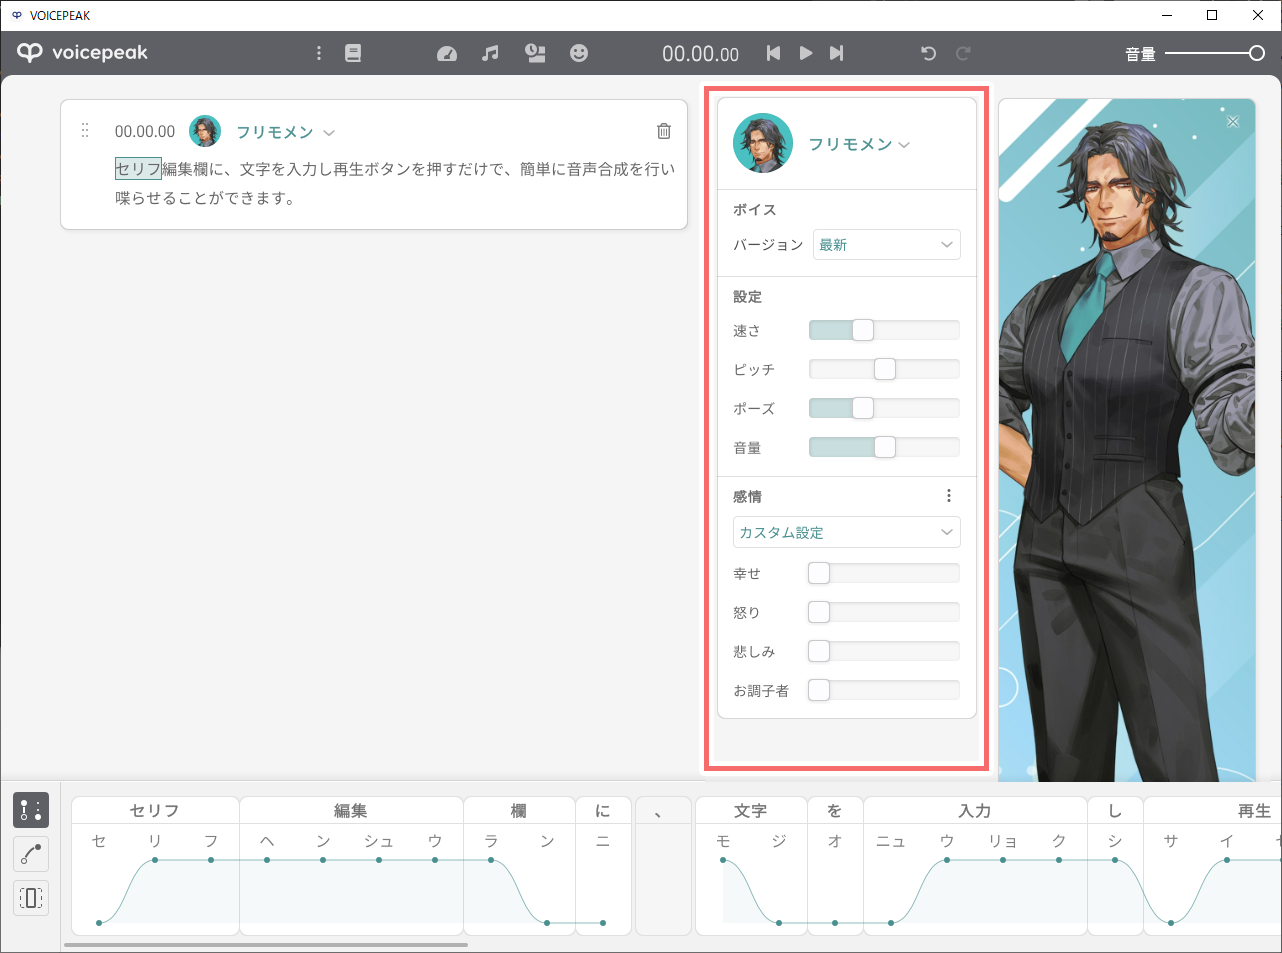This screenshot has height=953, width=1282.
Task: Open the dictionary book icon
Action: (353, 53)
